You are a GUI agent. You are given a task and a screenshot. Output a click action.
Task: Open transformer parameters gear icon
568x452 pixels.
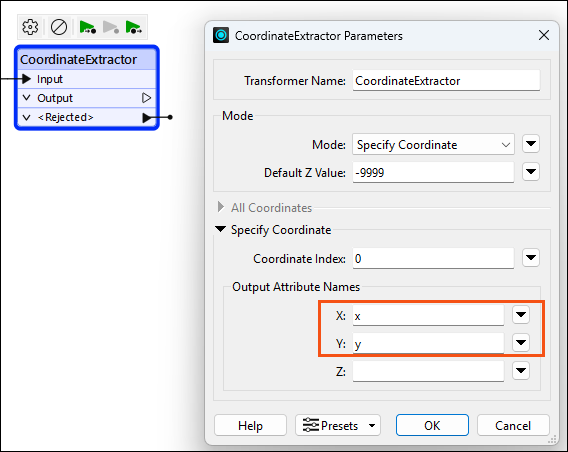[30, 27]
